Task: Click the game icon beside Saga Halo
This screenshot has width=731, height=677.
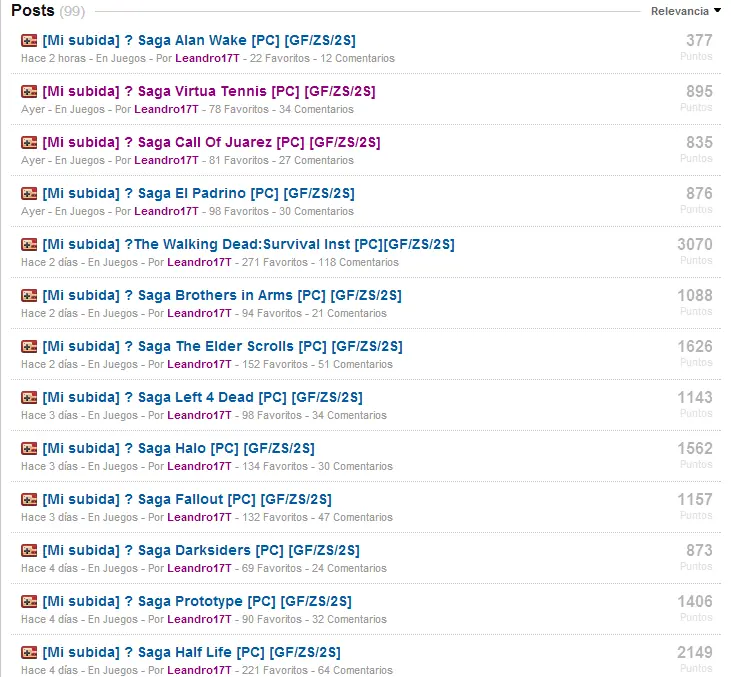Action: pos(29,448)
